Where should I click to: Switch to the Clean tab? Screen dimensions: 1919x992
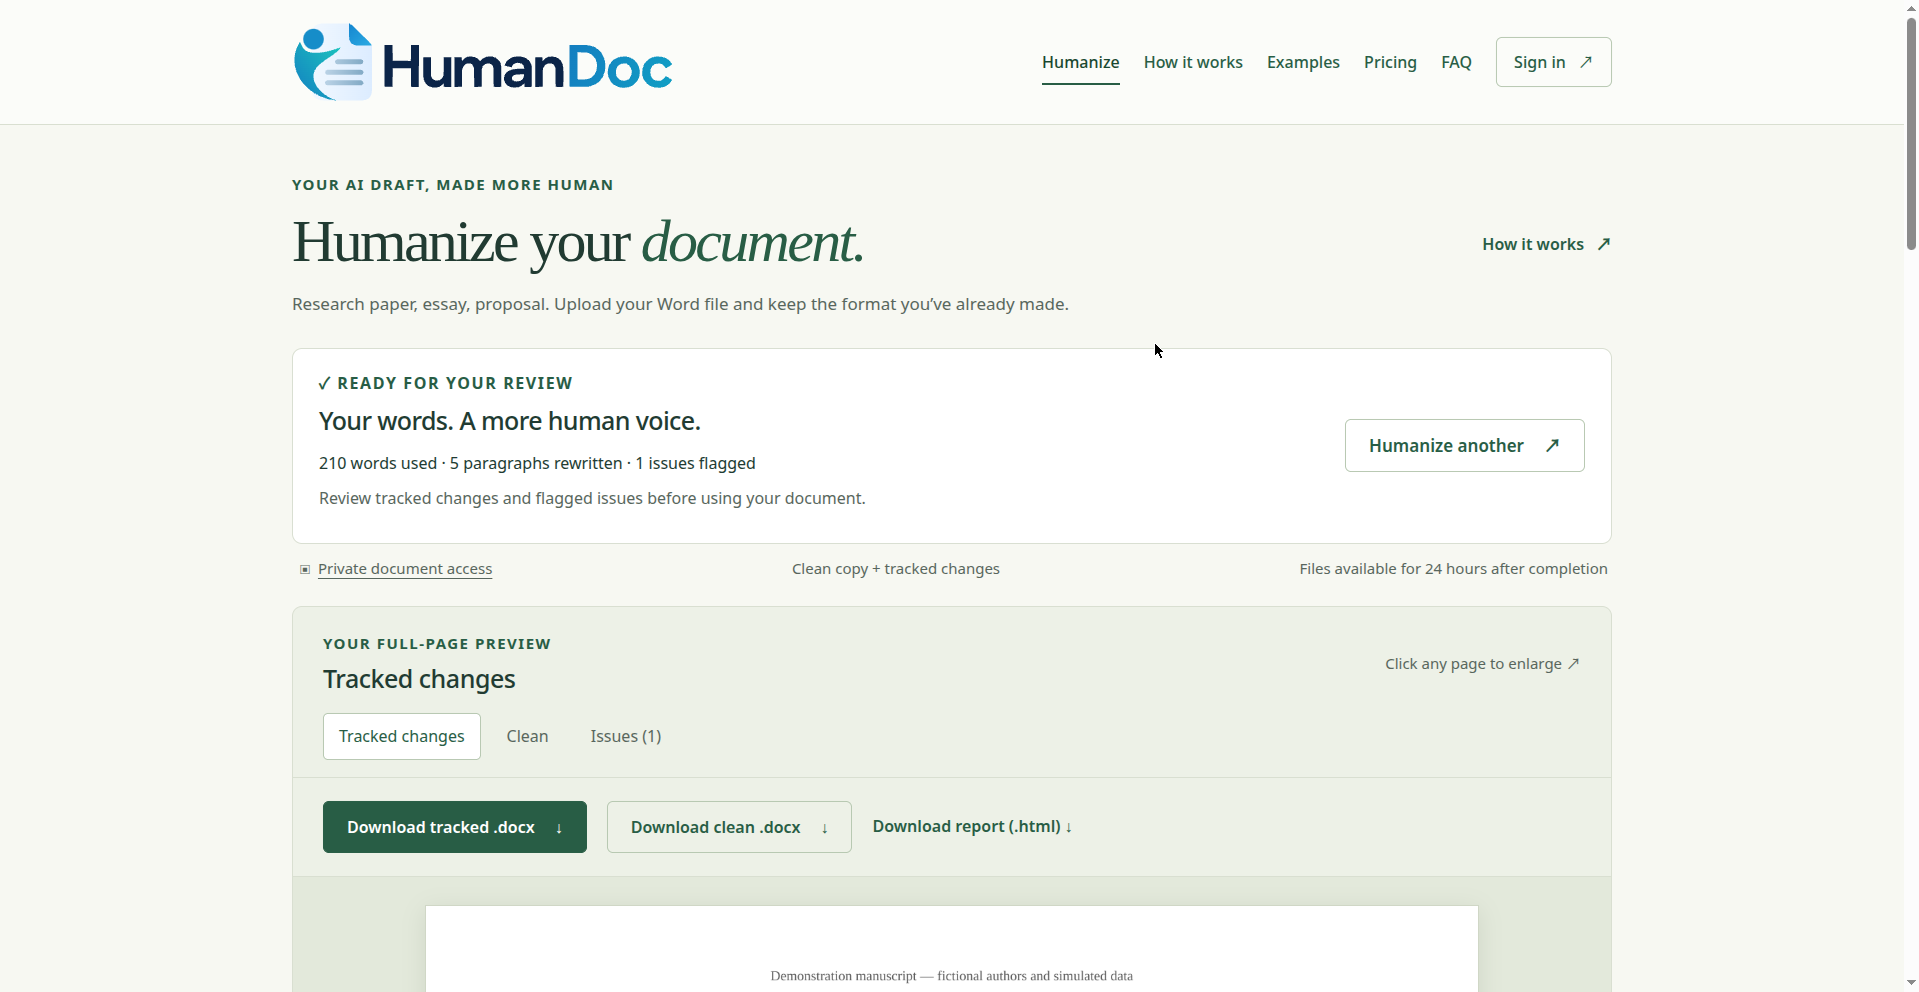tap(527, 736)
